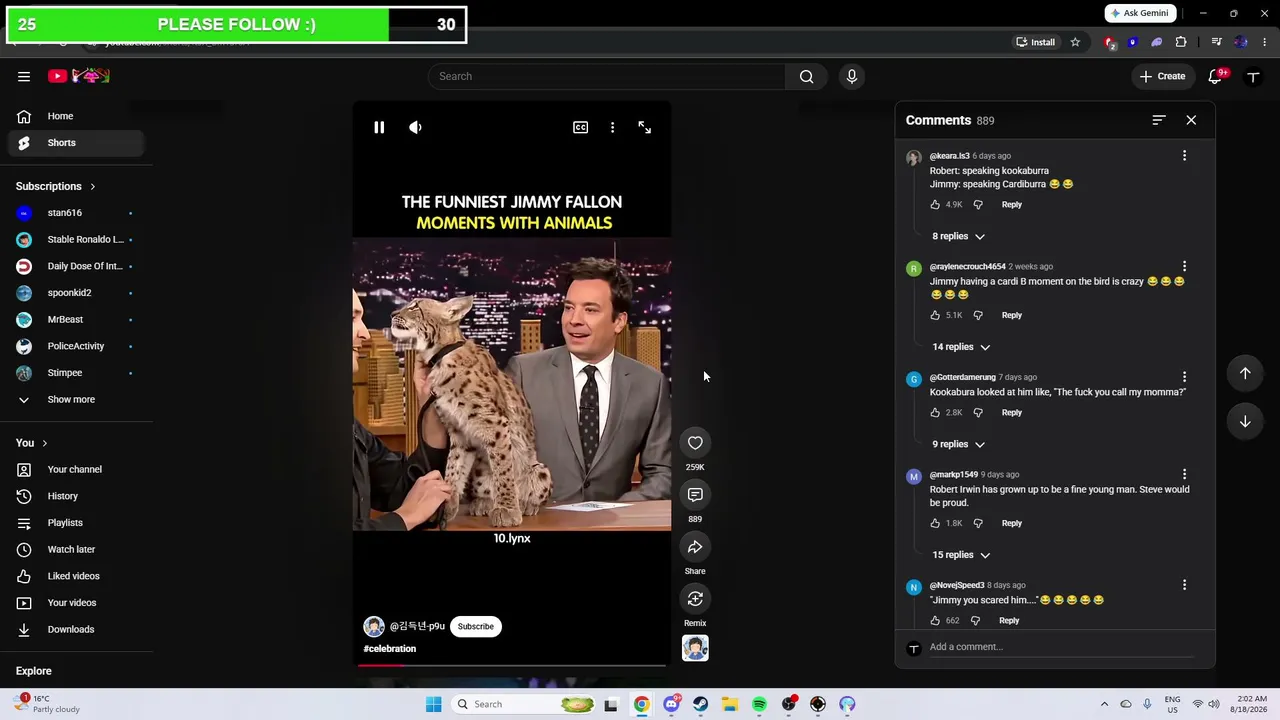This screenshot has width=1280, height=720.
Task: Reply to @markp1549's comment
Action: (x=1012, y=523)
